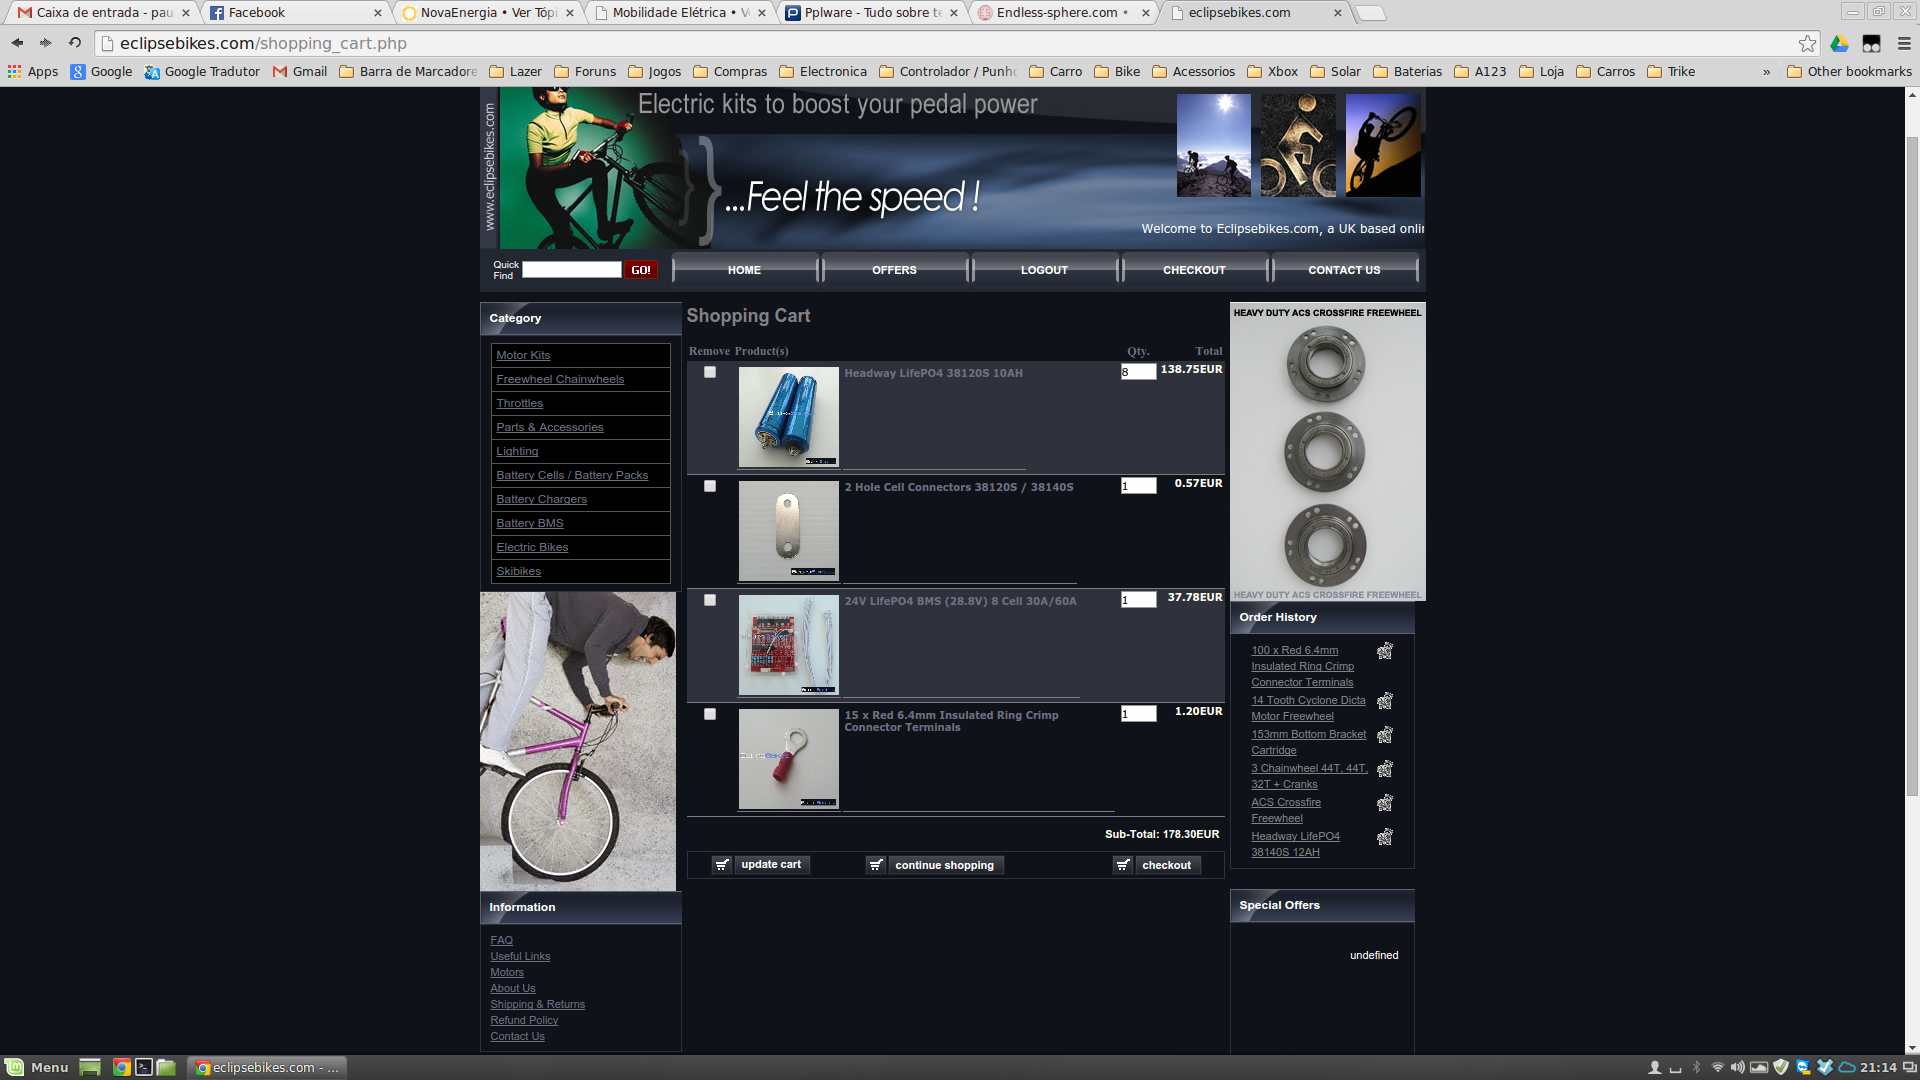Viewport: 1920px width, 1080px height.
Task: Open CHECKOUT in the site navigation
Action: [x=1194, y=270]
